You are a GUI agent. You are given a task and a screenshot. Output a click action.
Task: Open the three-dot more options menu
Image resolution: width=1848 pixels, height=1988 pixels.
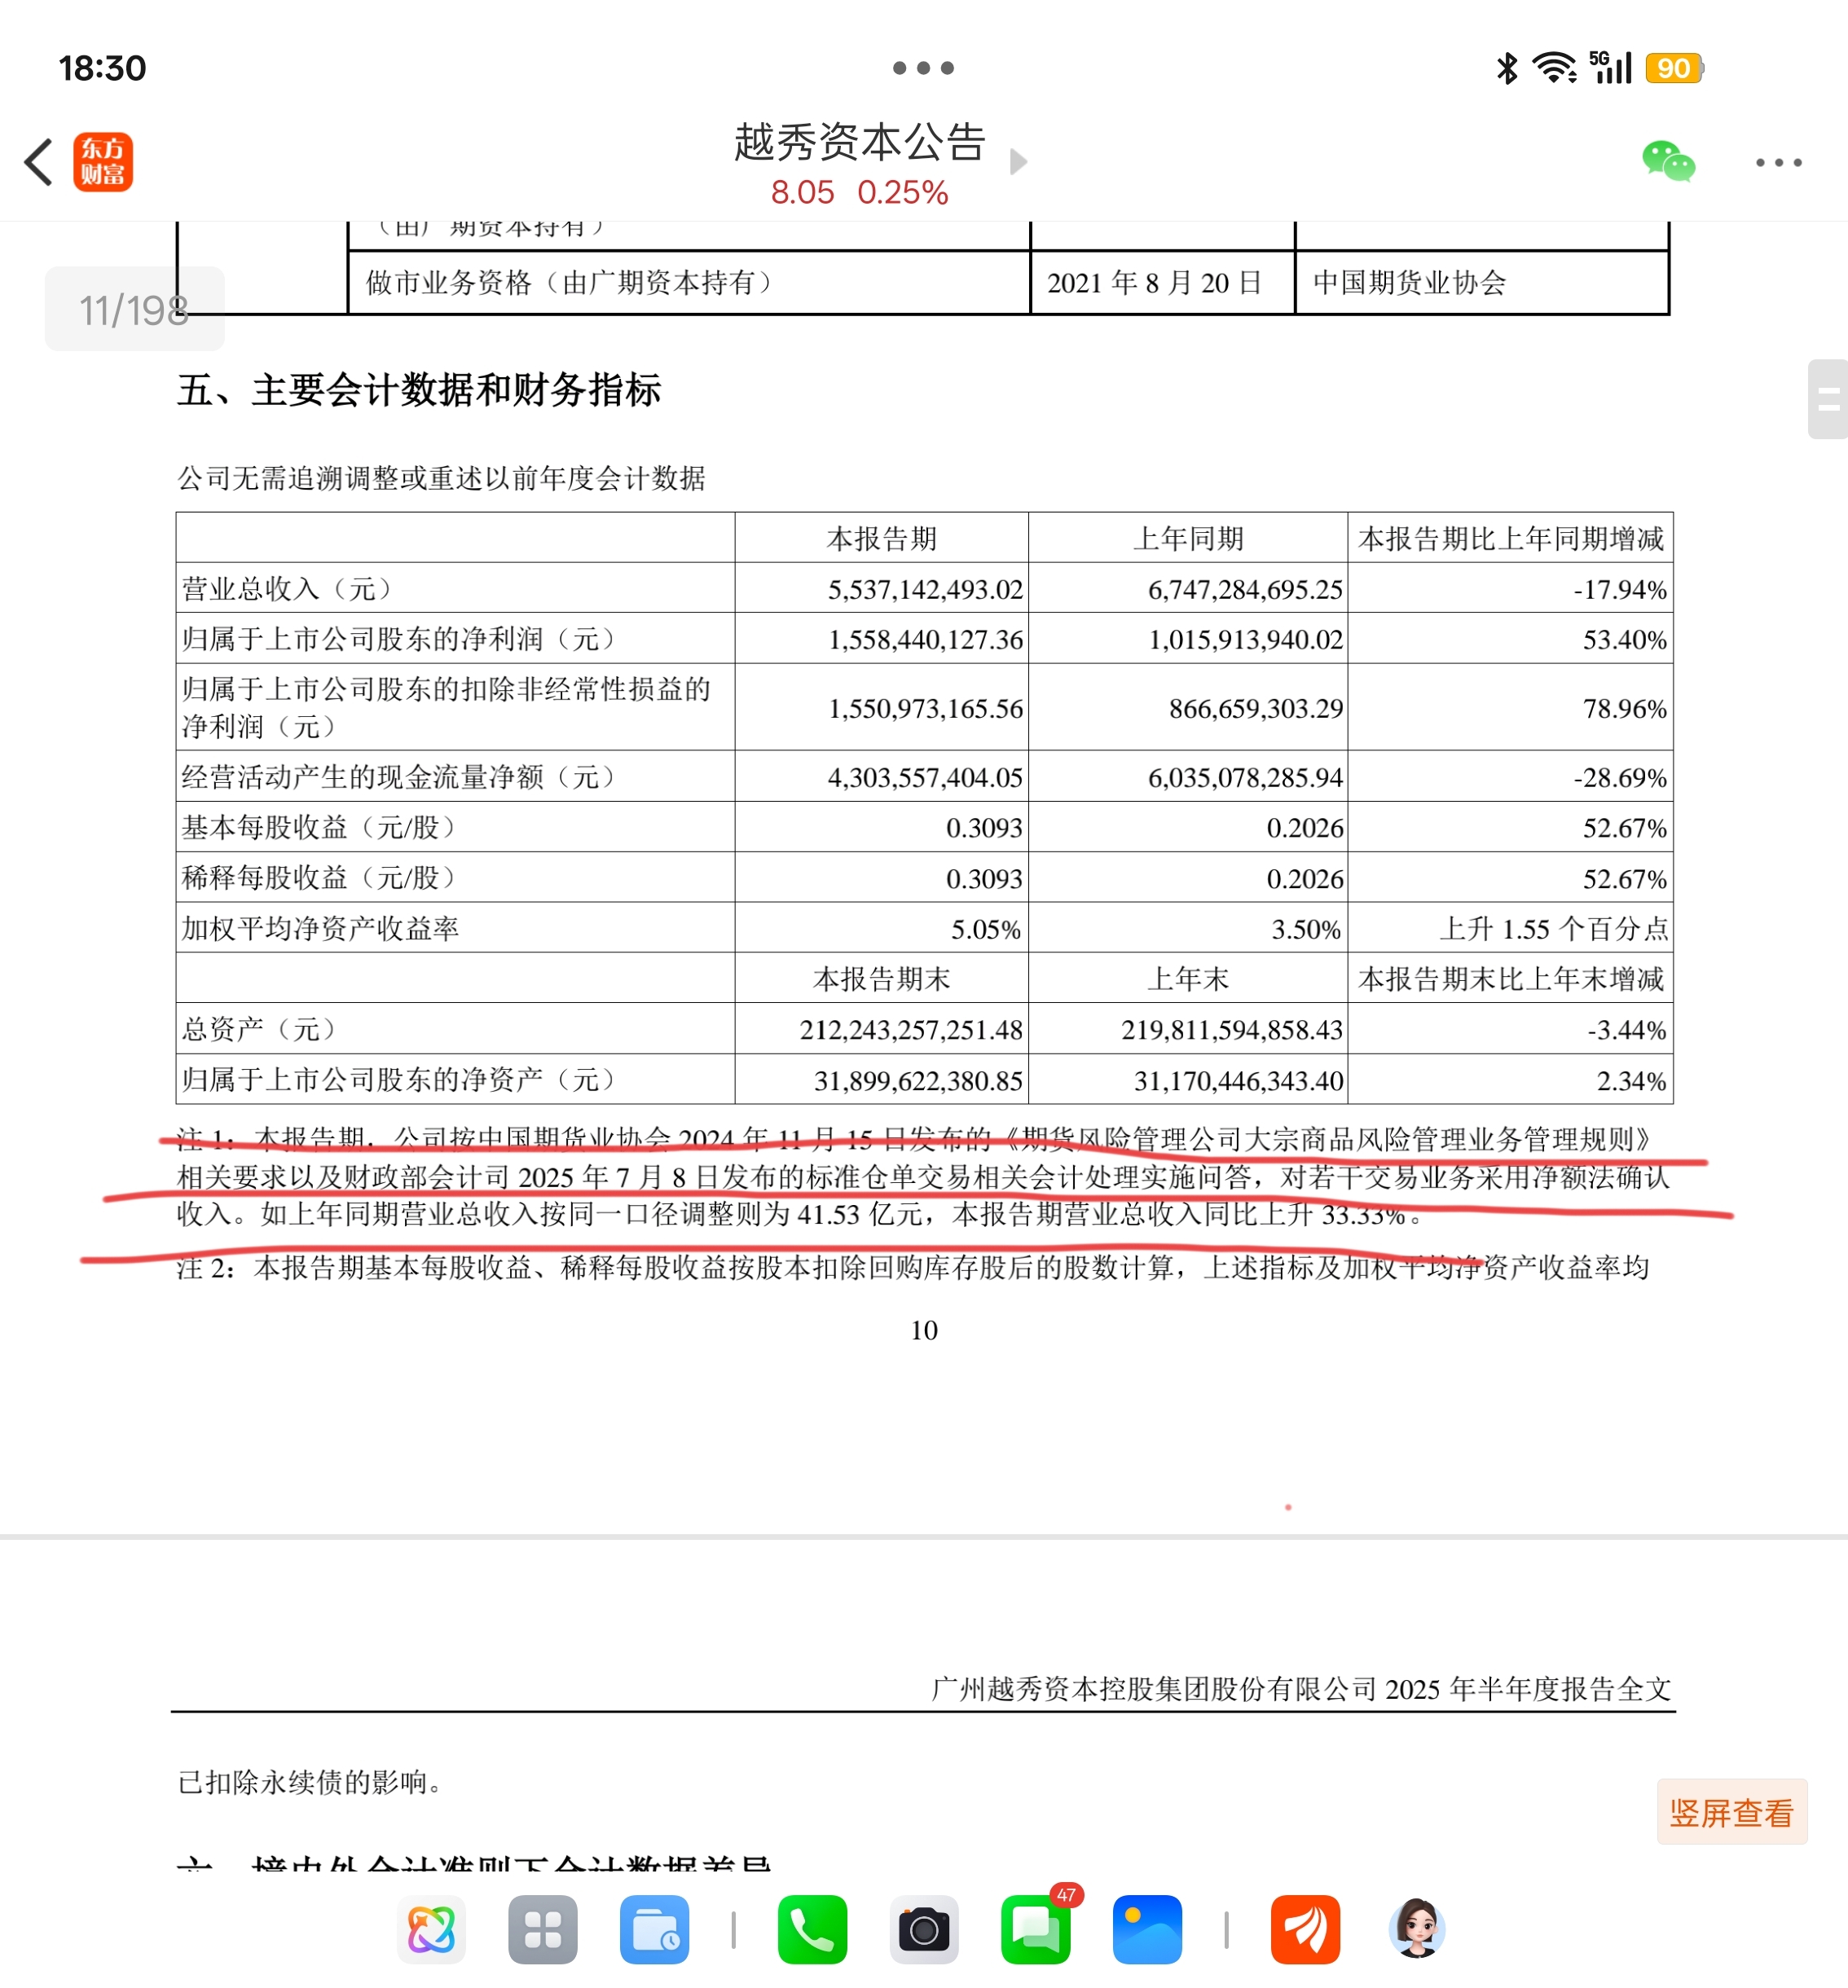[1779, 162]
